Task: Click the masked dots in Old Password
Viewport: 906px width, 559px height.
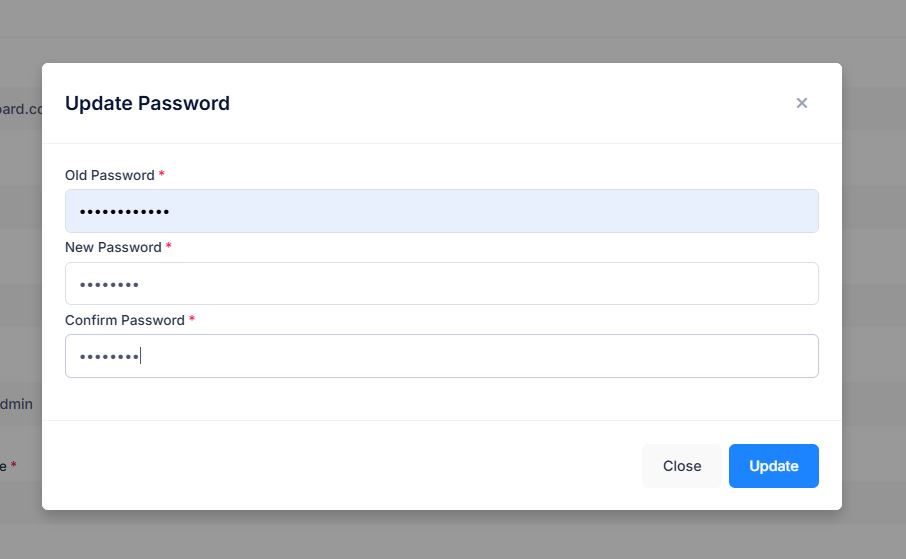Action: point(124,212)
